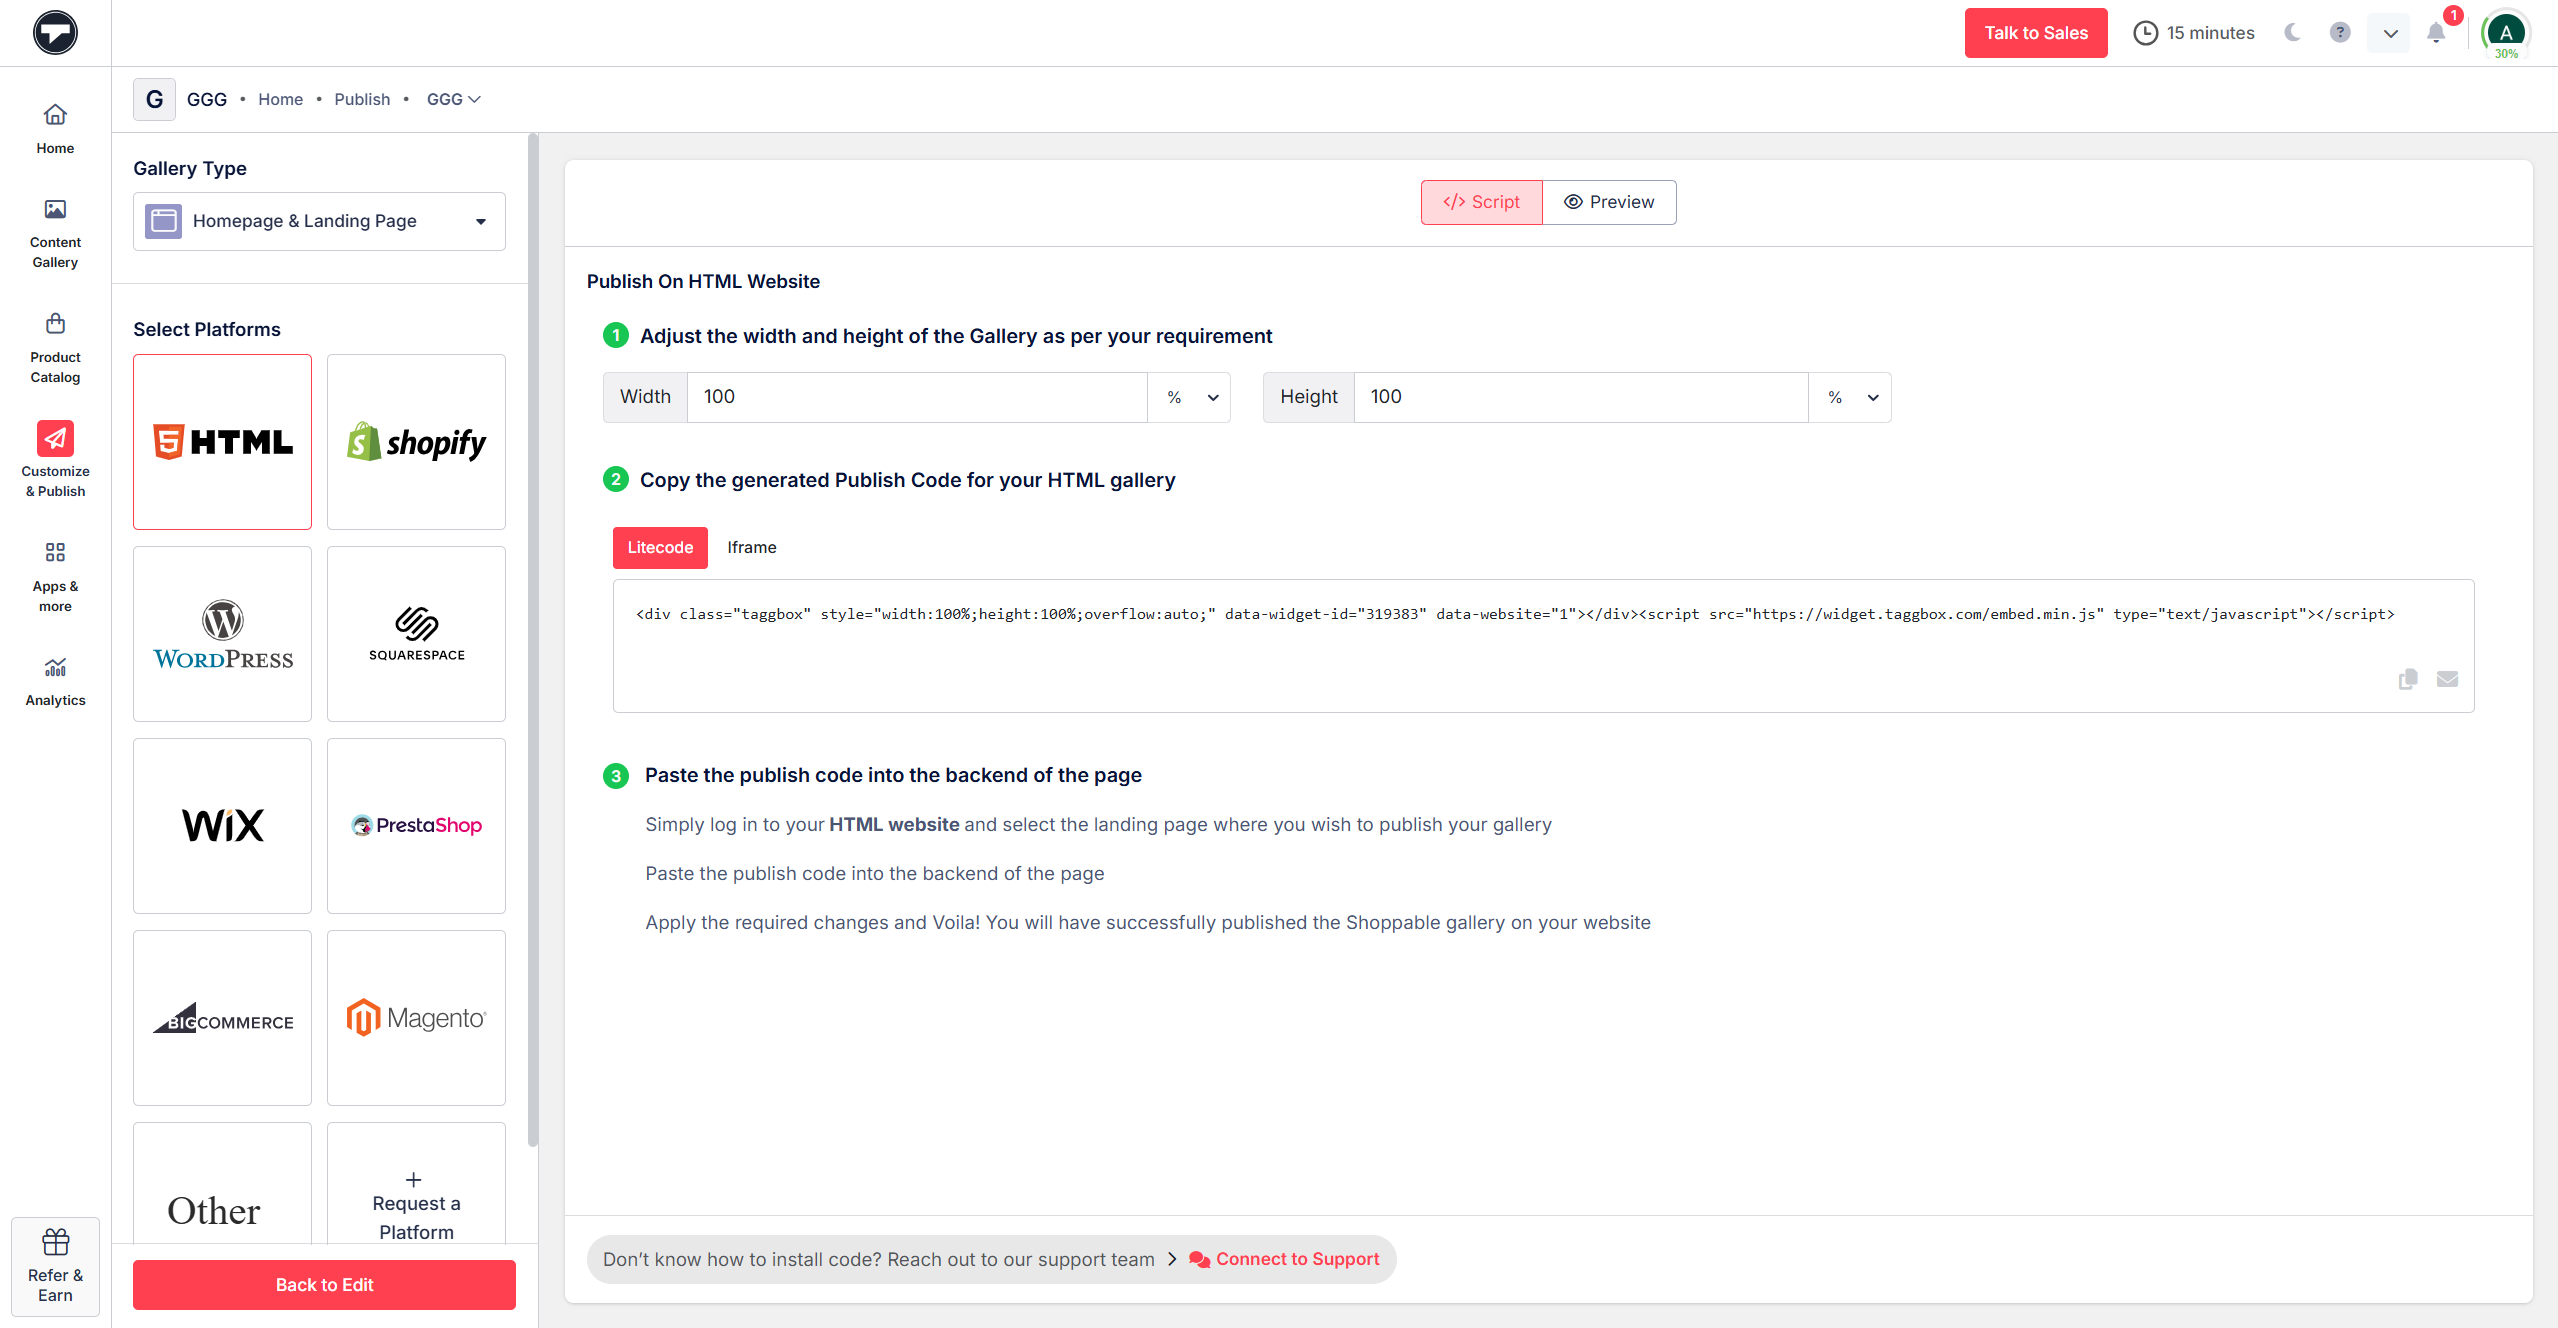Select the Wix platform icon

222,825
